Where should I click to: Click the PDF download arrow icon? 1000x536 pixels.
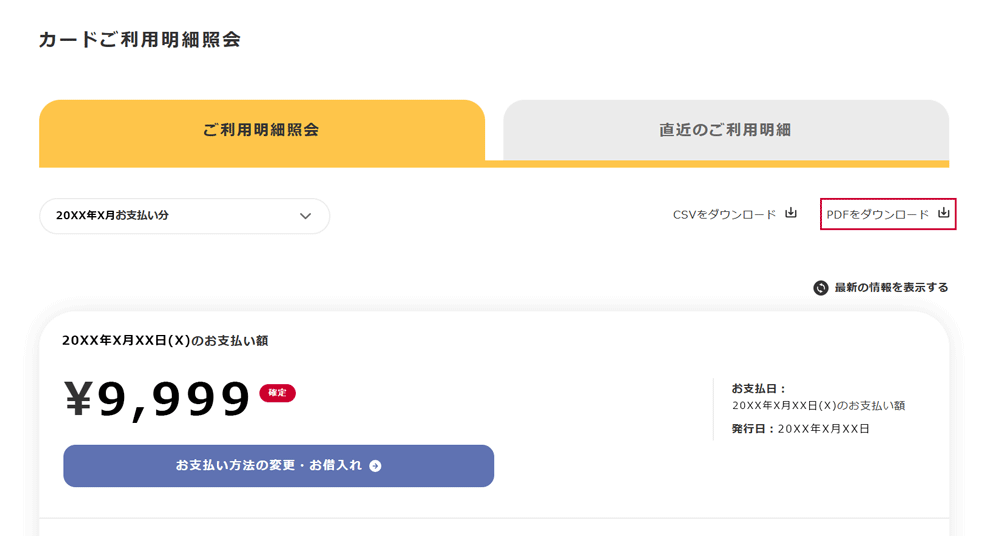(943, 213)
